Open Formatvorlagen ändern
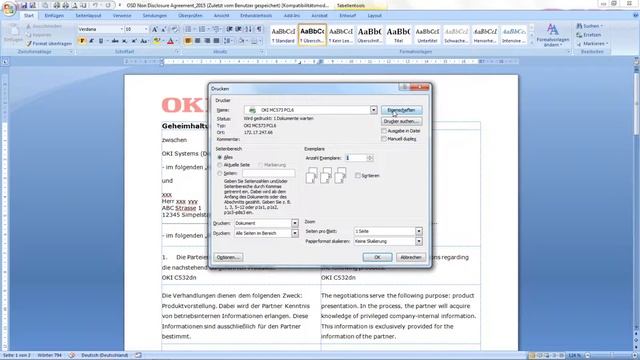The width and height of the screenshot is (640, 360). click(553, 35)
